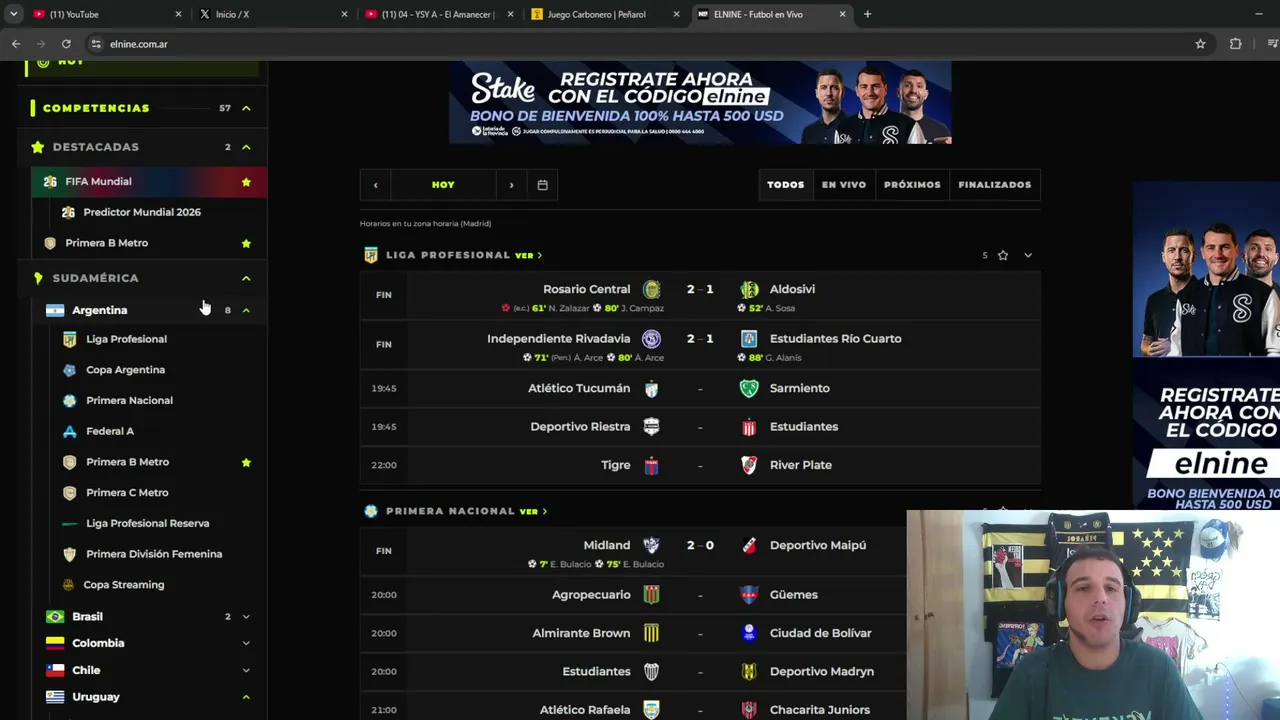Click the Almirante Brown crest
Viewport: 1280px width, 720px height.
(651, 633)
